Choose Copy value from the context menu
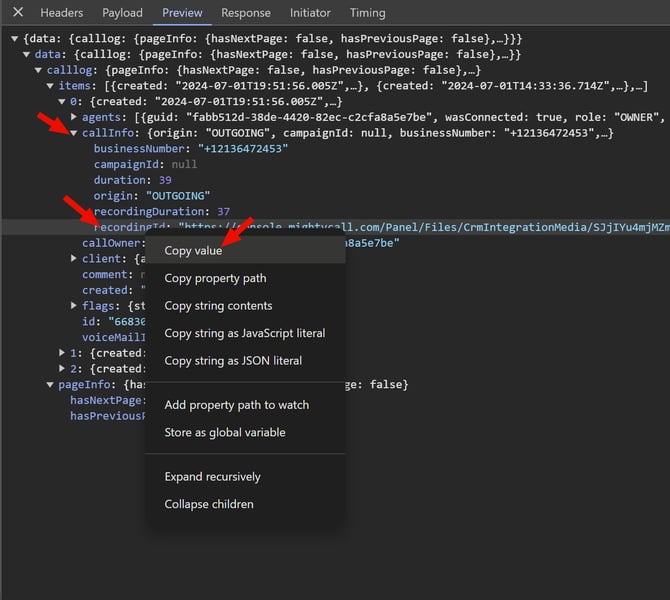 point(245,250)
